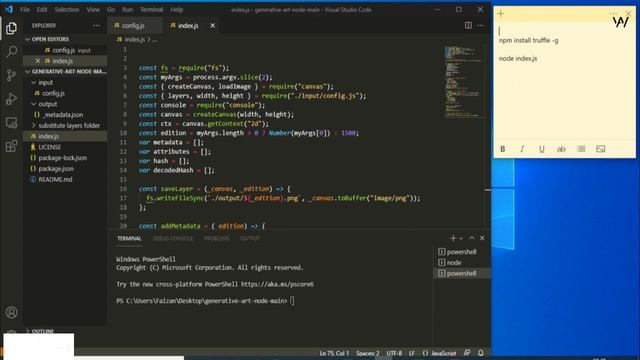Open the View menu
Screen dimensions: 640x360
pos(93,9)
